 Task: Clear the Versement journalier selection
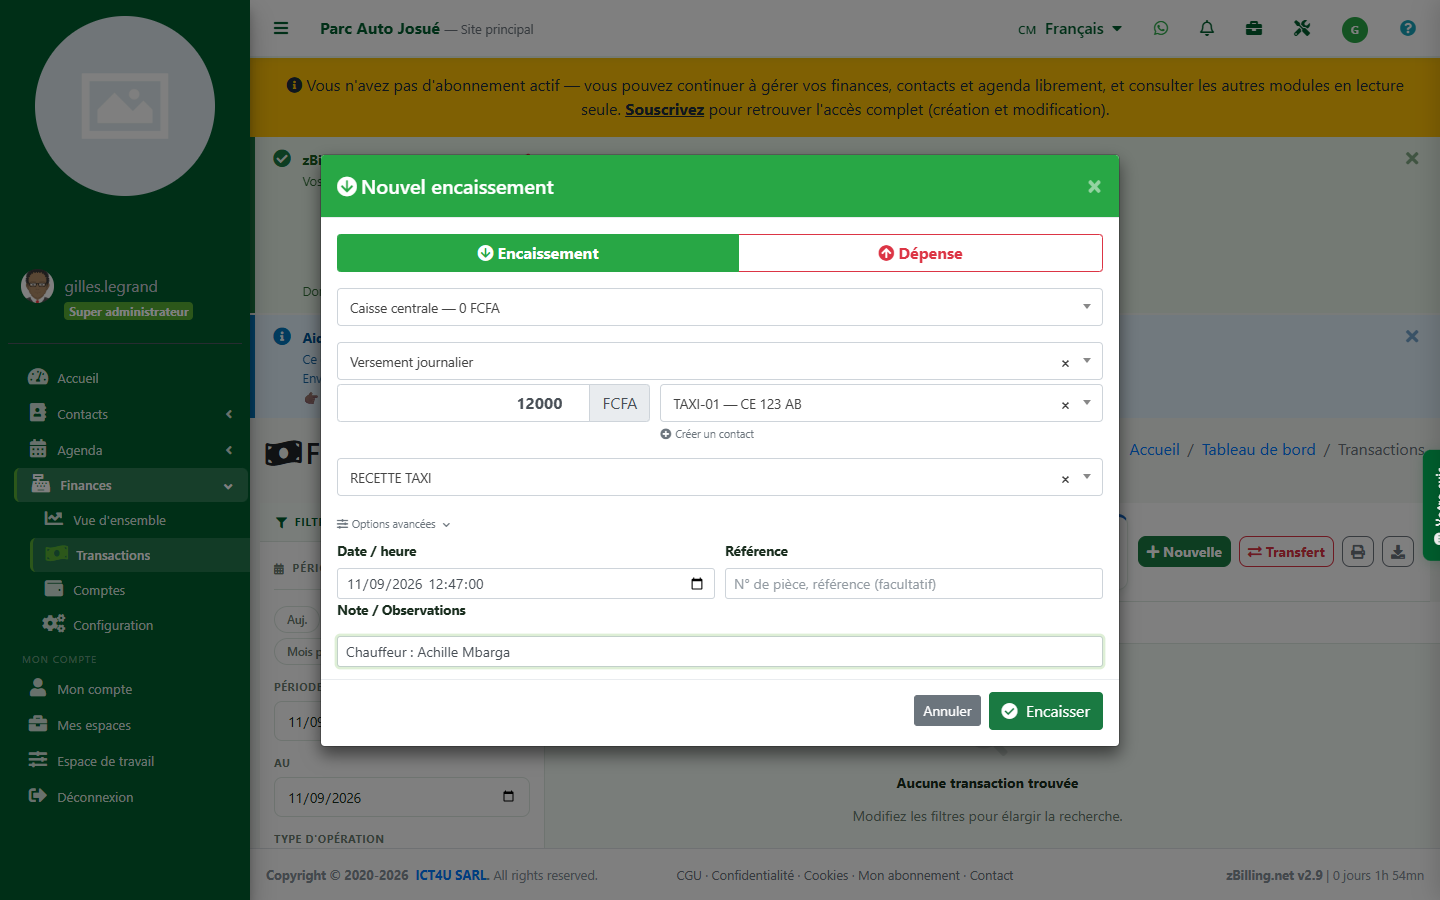click(1065, 363)
